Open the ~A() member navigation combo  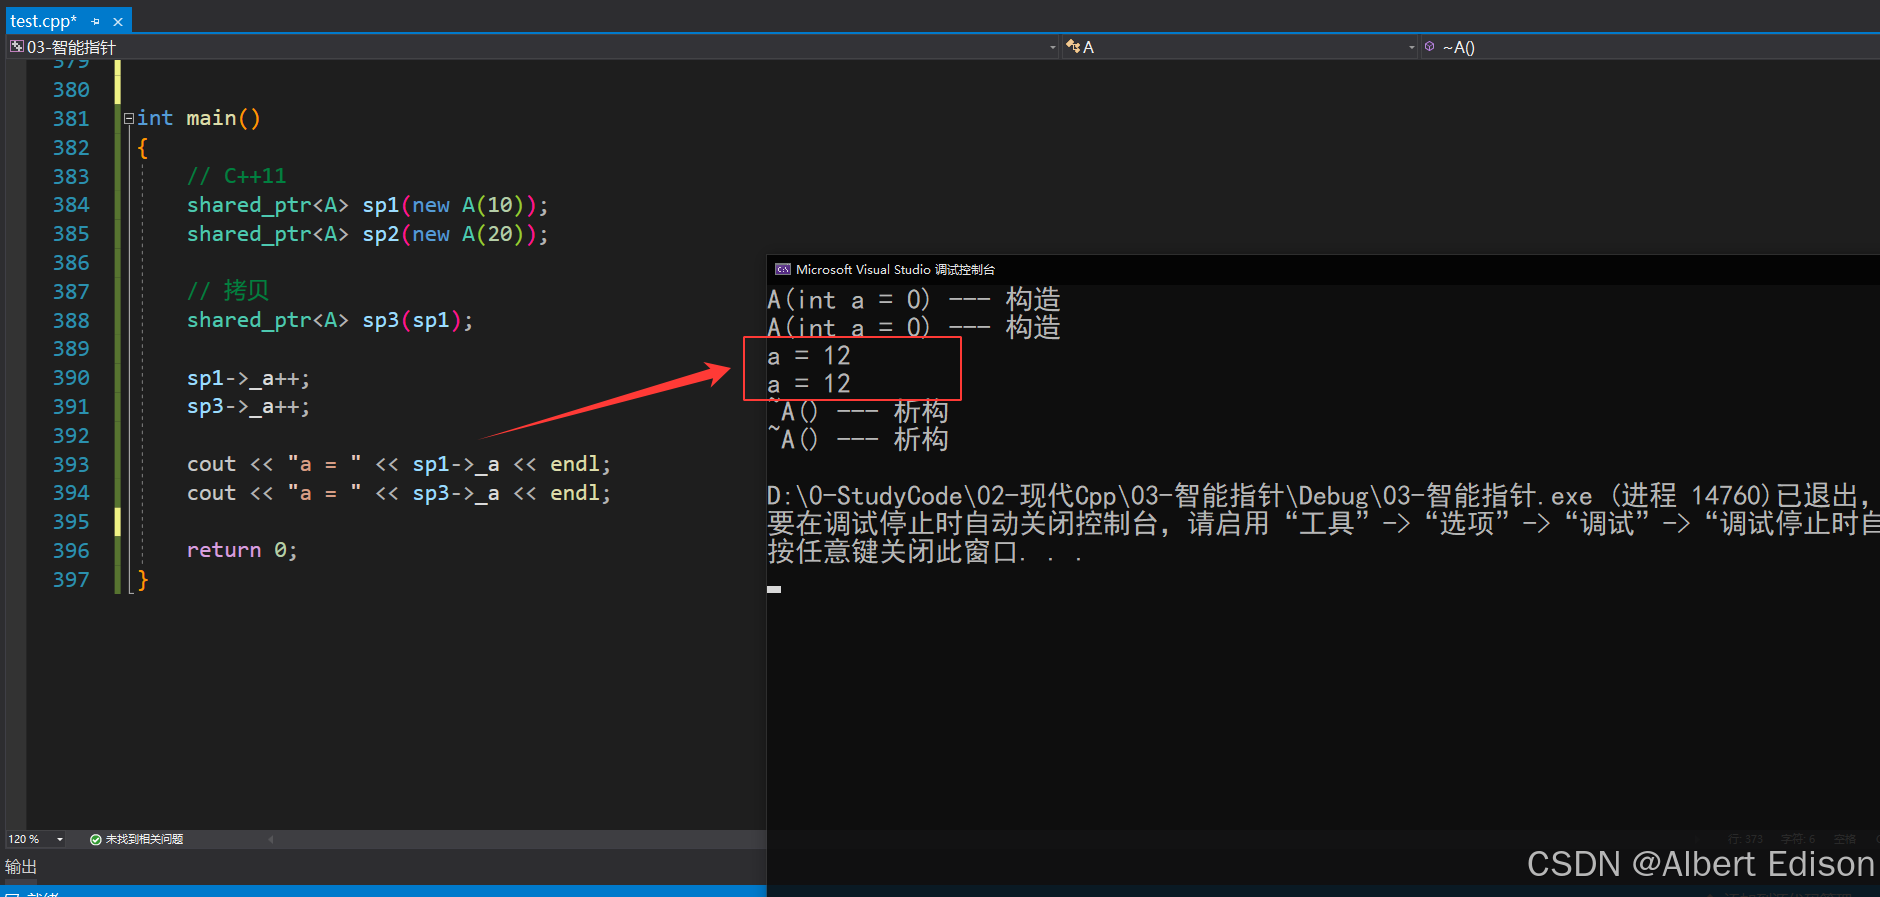[1650, 47]
